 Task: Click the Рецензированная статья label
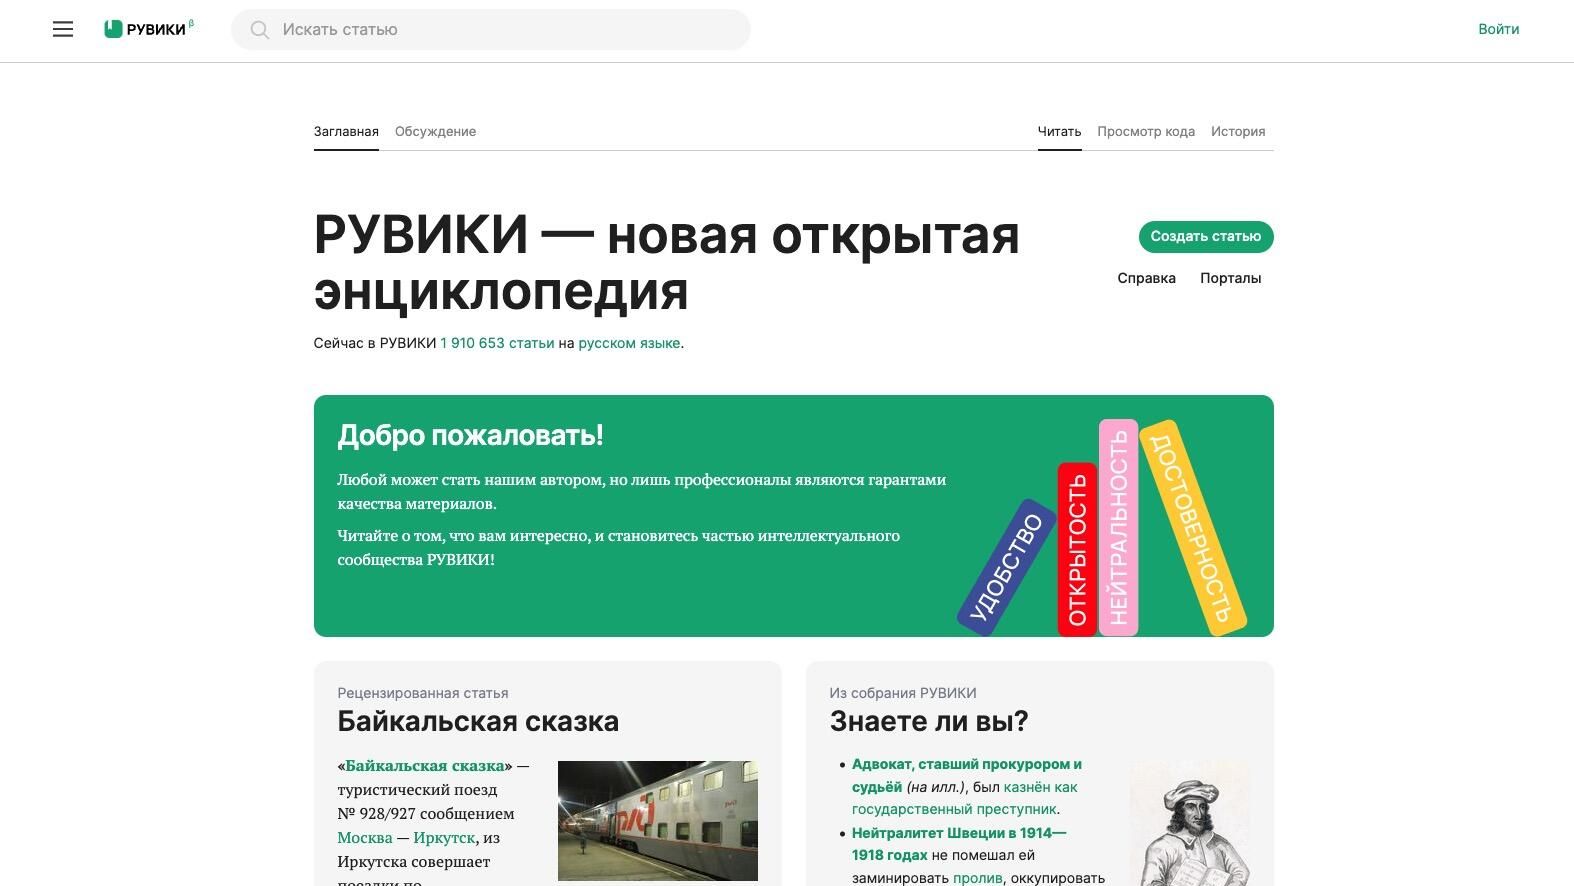click(x=423, y=693)
